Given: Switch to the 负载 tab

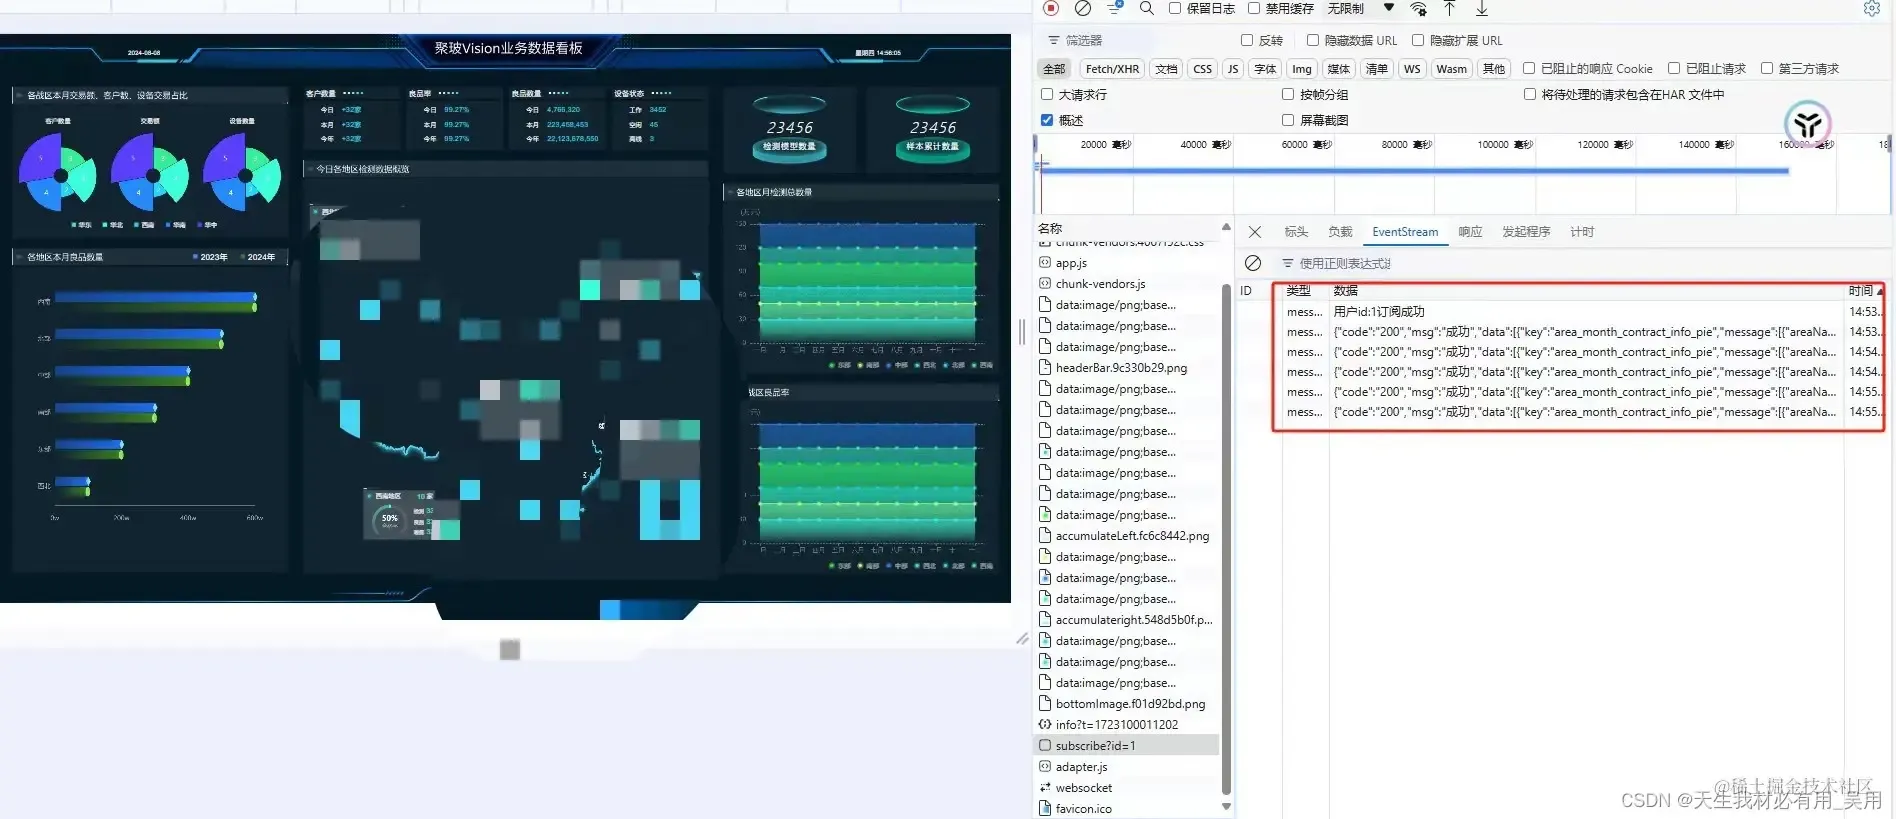Looking at the screenshot, I should (1340, 232).
